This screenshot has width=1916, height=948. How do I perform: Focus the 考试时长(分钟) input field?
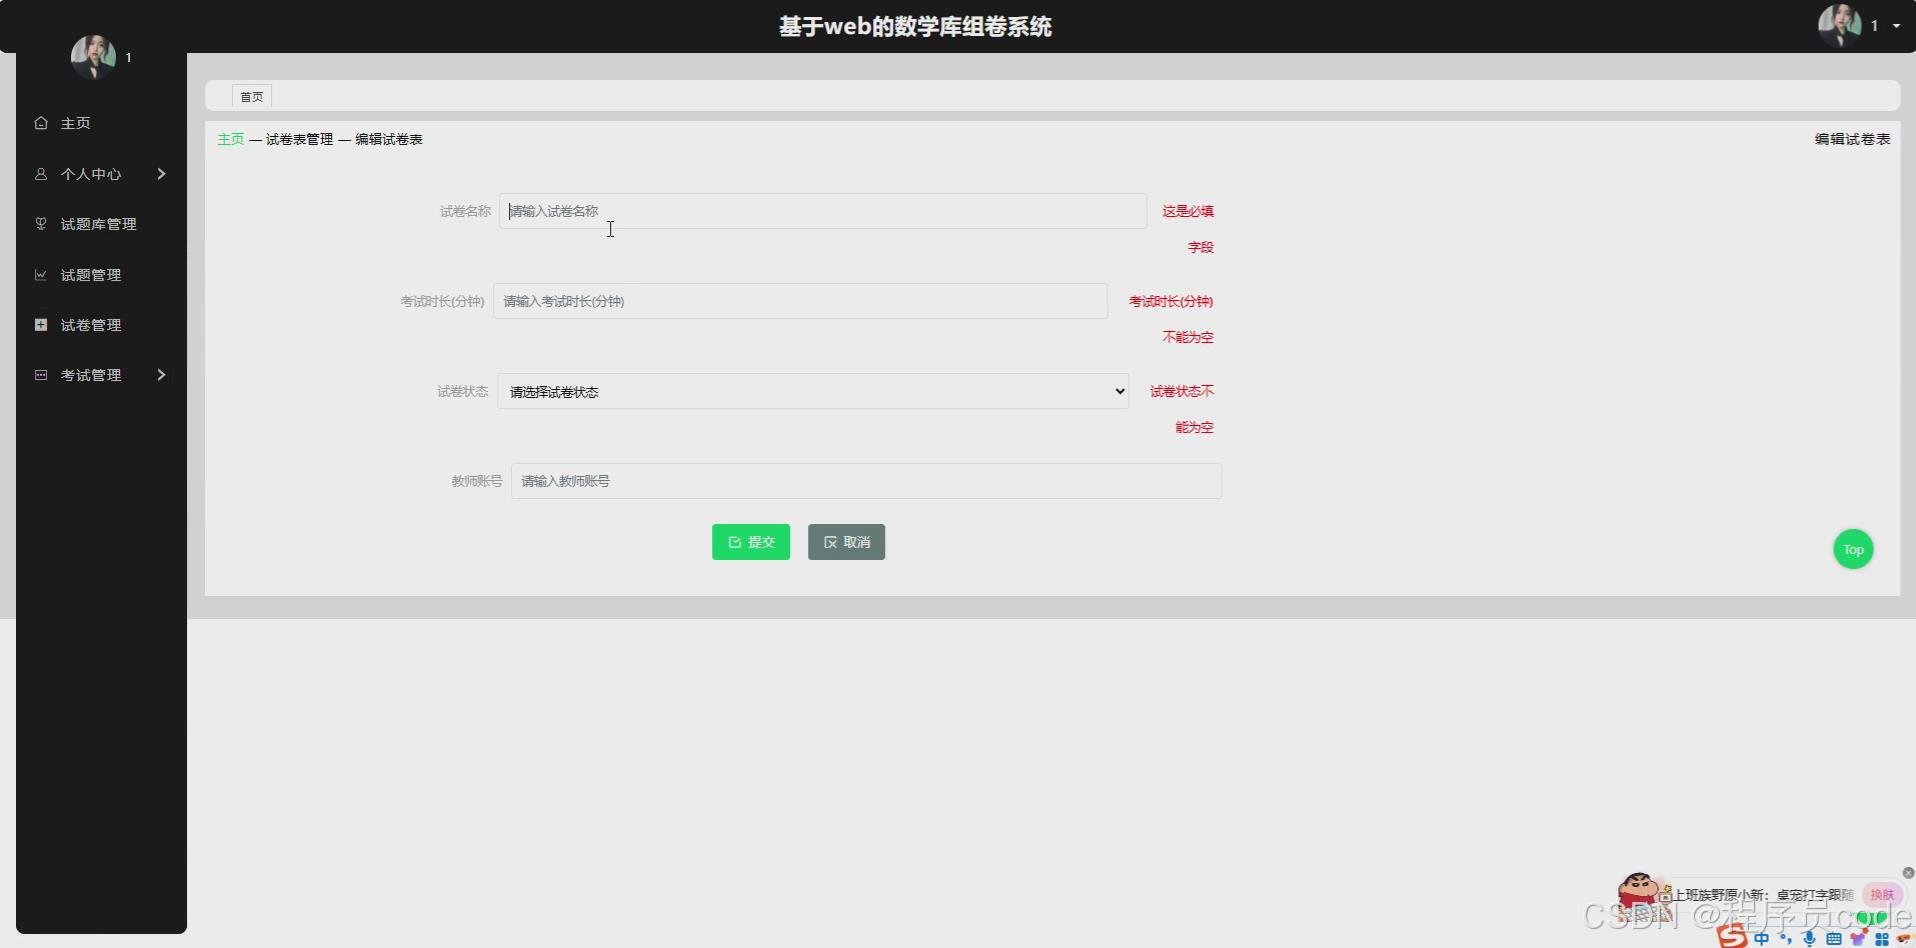(x=800, y=301)
